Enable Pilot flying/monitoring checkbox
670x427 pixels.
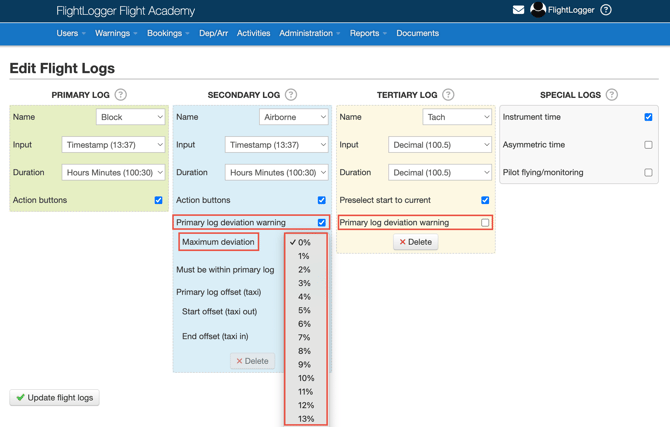tap(648, 172)
